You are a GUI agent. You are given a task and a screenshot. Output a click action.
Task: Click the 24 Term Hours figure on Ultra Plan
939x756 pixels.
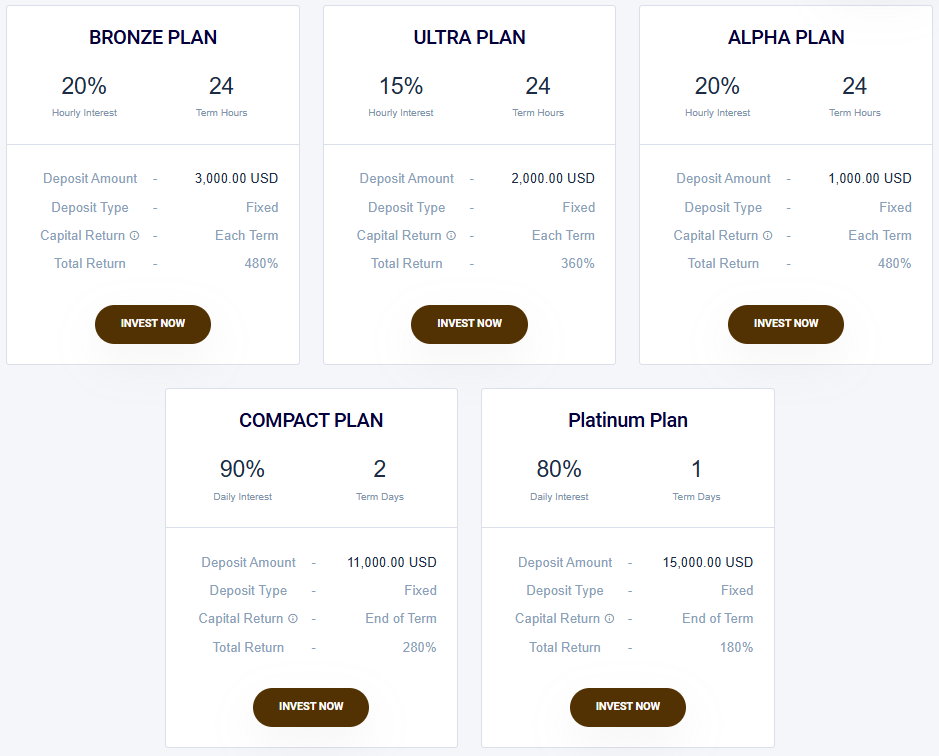pos(538,86)
